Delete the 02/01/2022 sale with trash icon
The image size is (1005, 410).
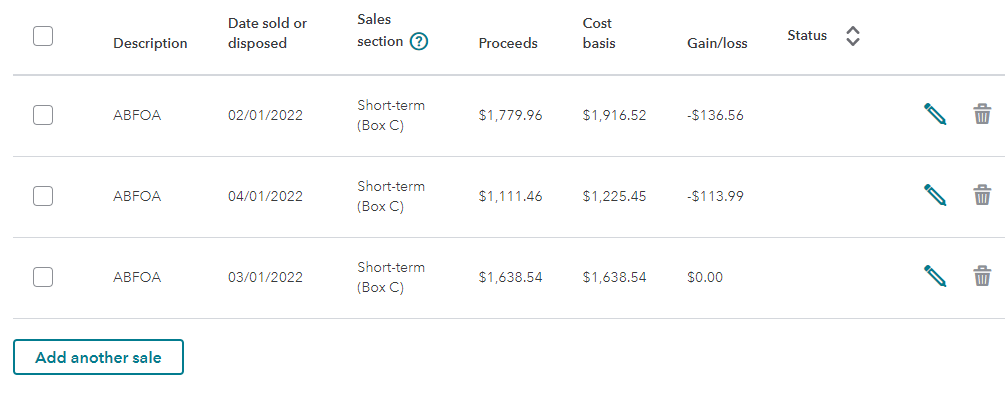tap(982, 114)
